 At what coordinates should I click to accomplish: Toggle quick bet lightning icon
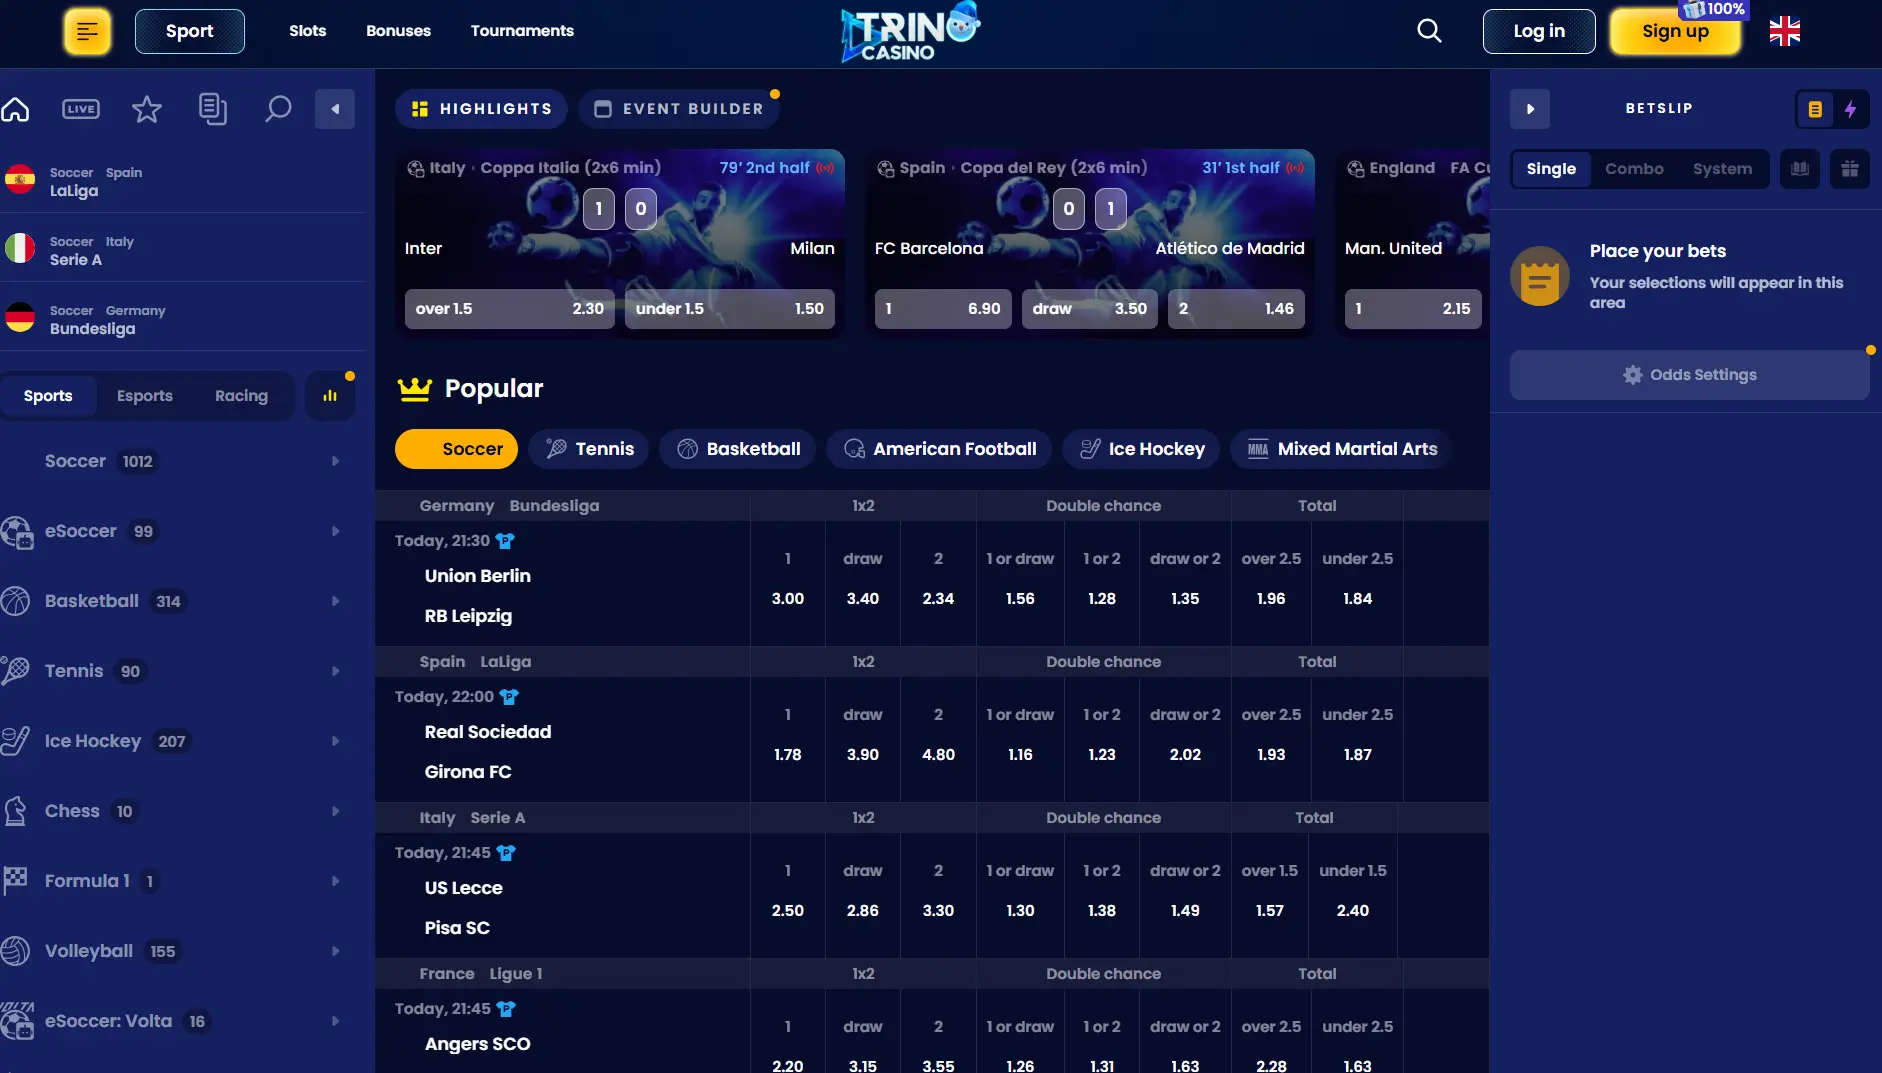pos(1850,109)
